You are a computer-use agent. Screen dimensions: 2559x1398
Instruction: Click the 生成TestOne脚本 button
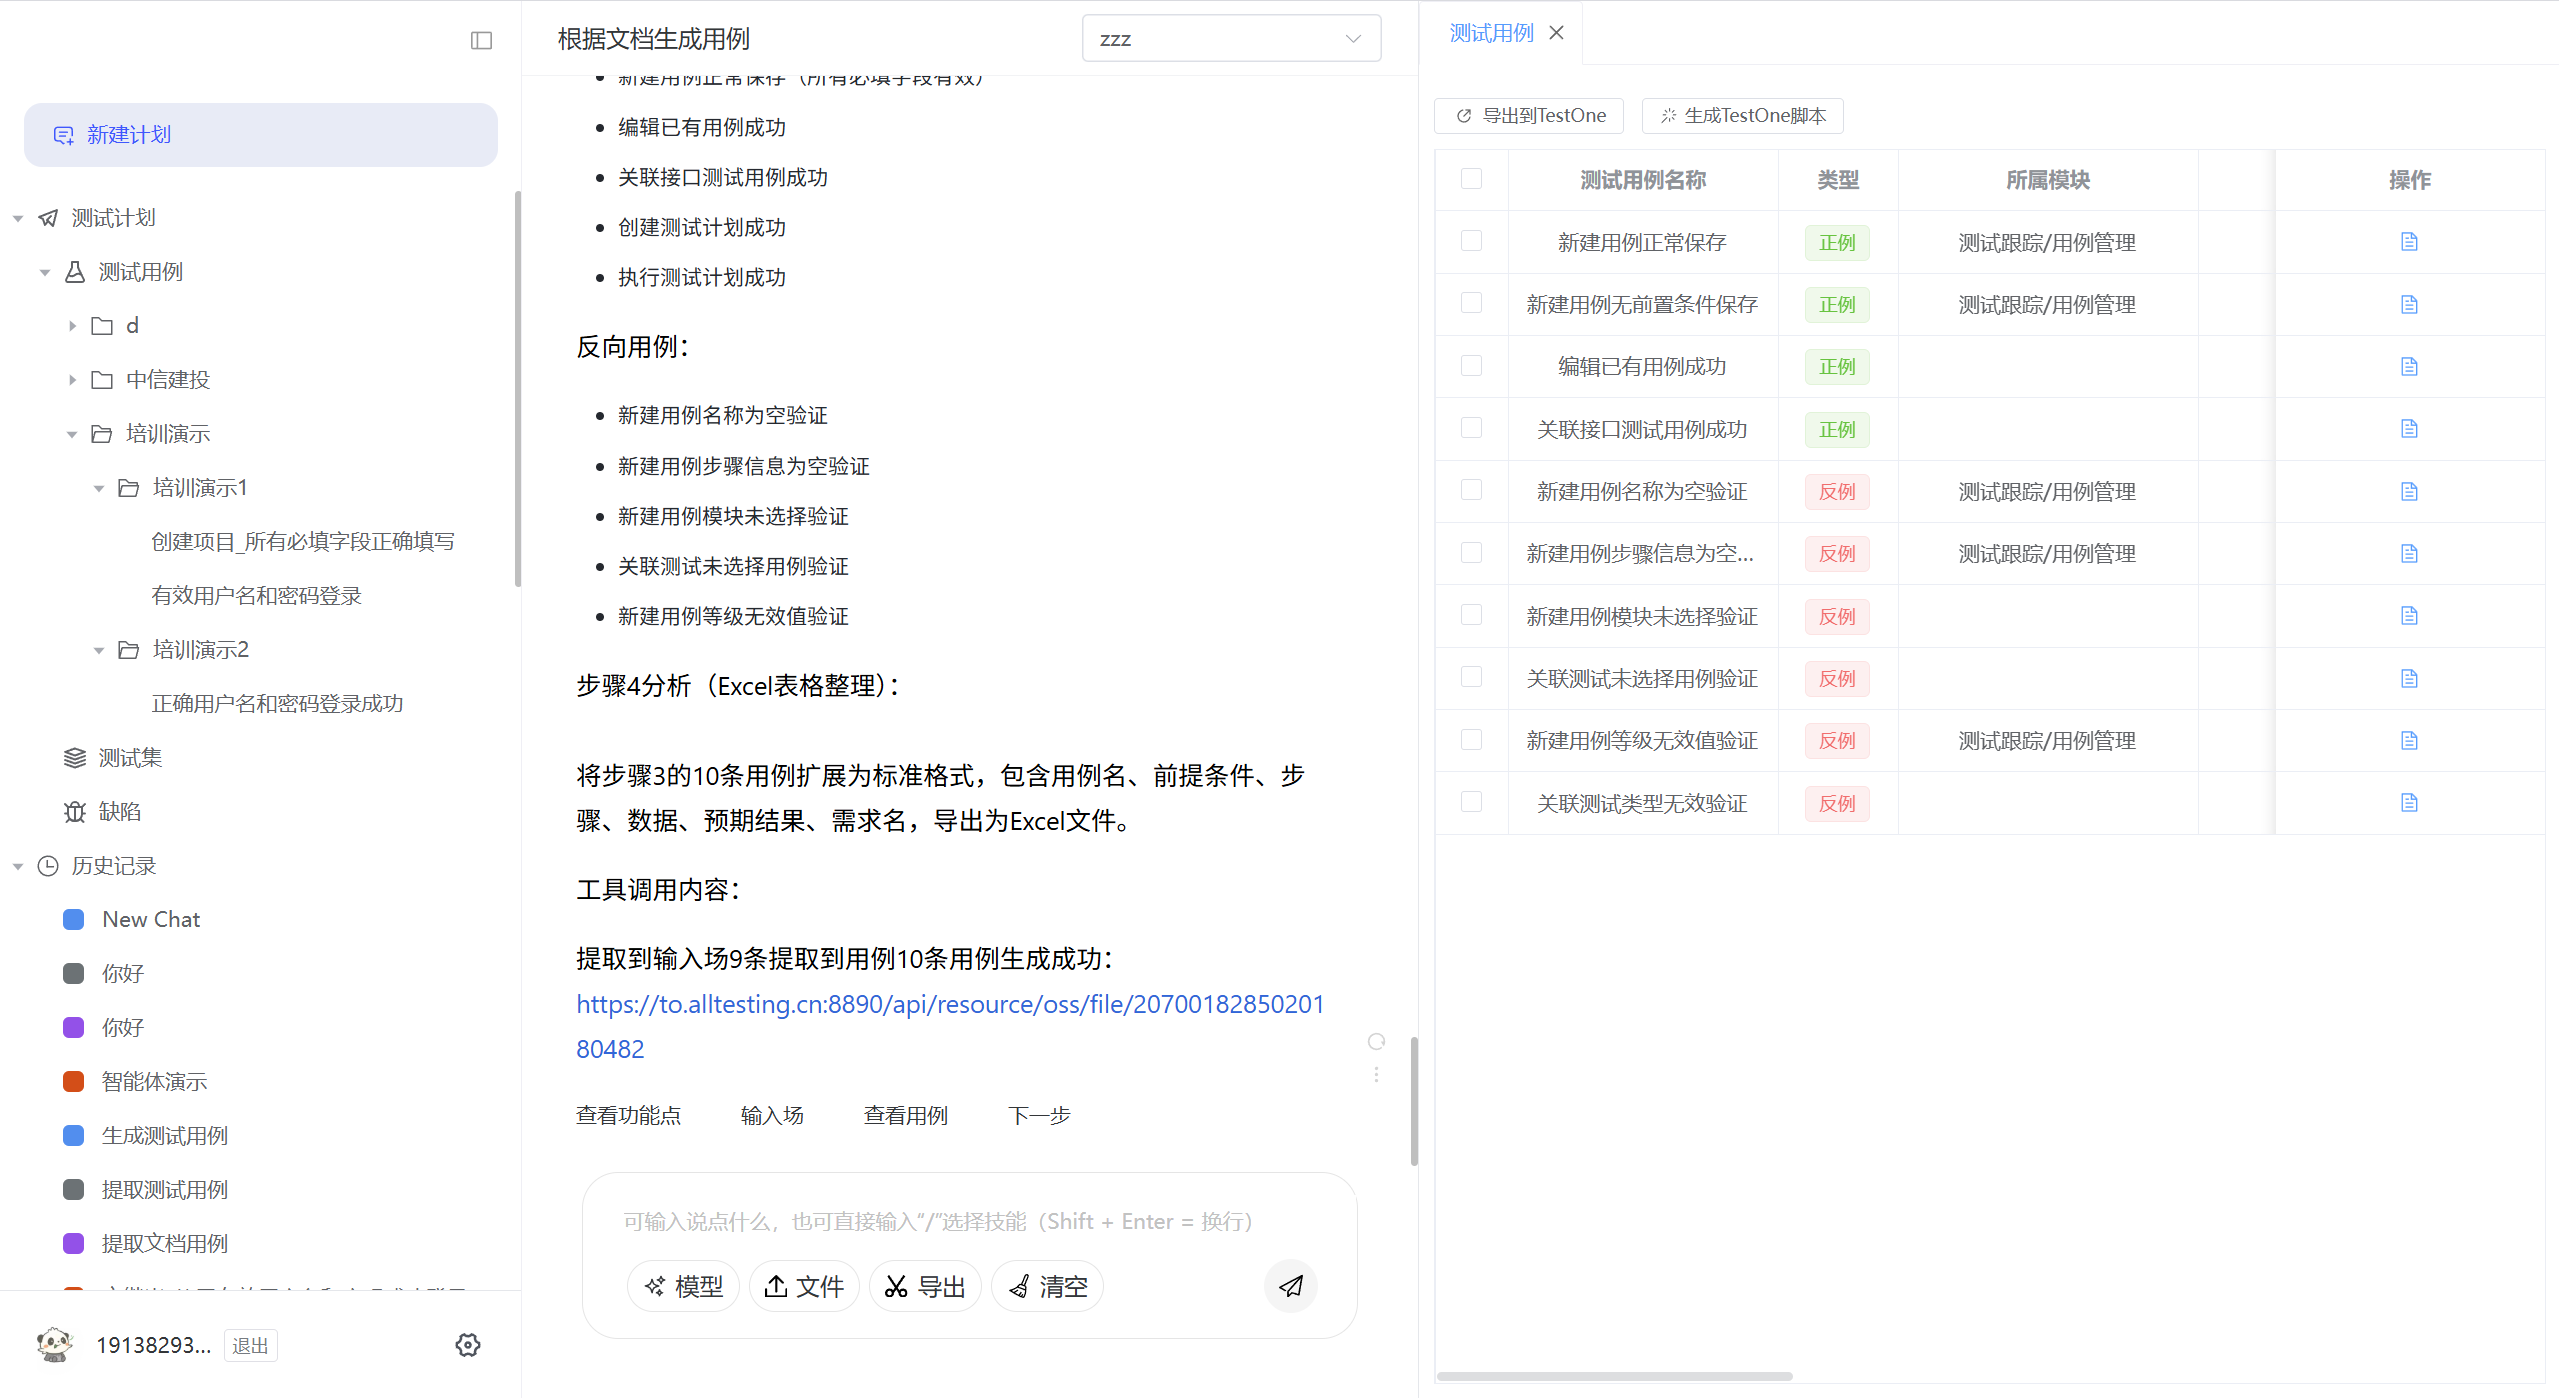click(x=1743, y=116)
